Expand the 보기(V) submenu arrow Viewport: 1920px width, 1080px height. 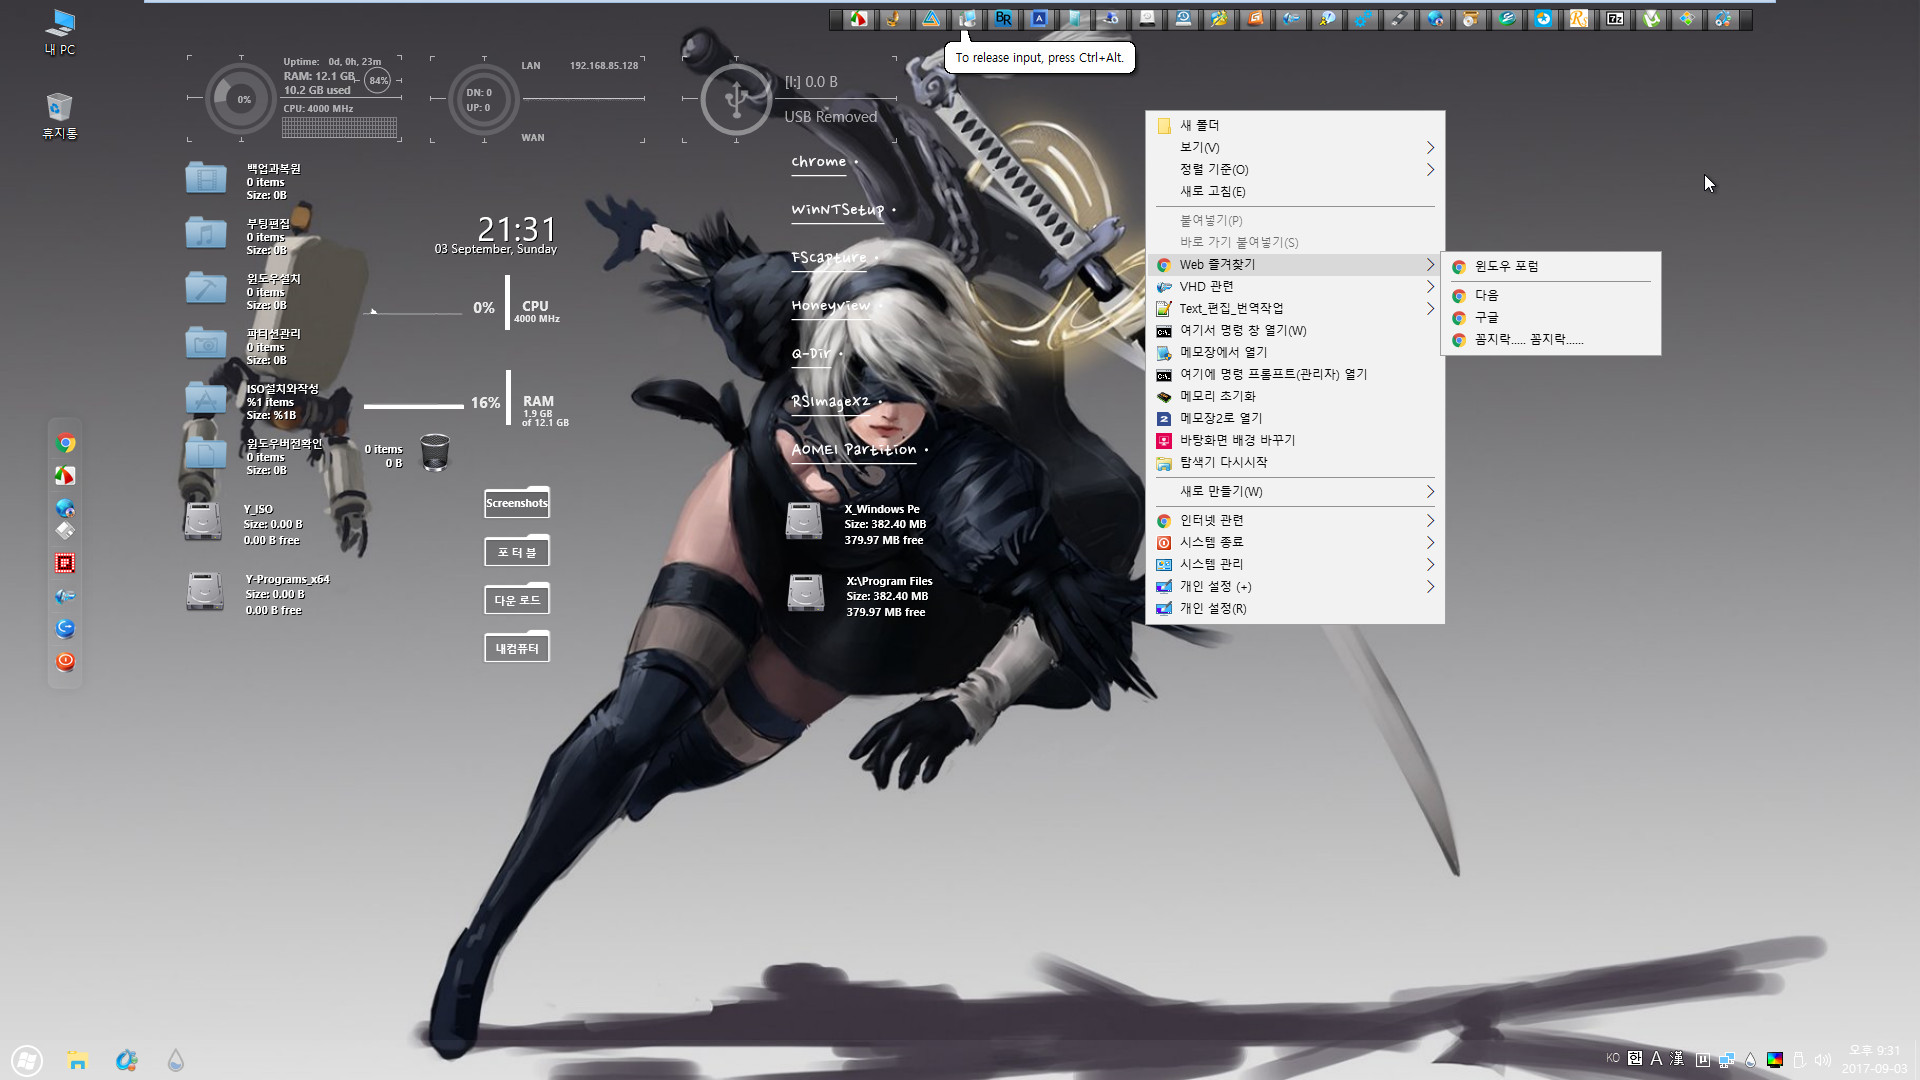[1430, 148]
